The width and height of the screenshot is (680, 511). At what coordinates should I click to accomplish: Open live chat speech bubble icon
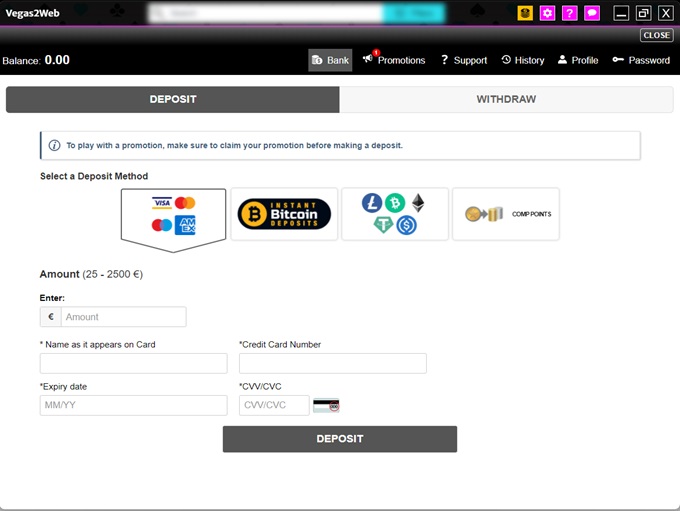pyautogui.click(x=592, y=13)
